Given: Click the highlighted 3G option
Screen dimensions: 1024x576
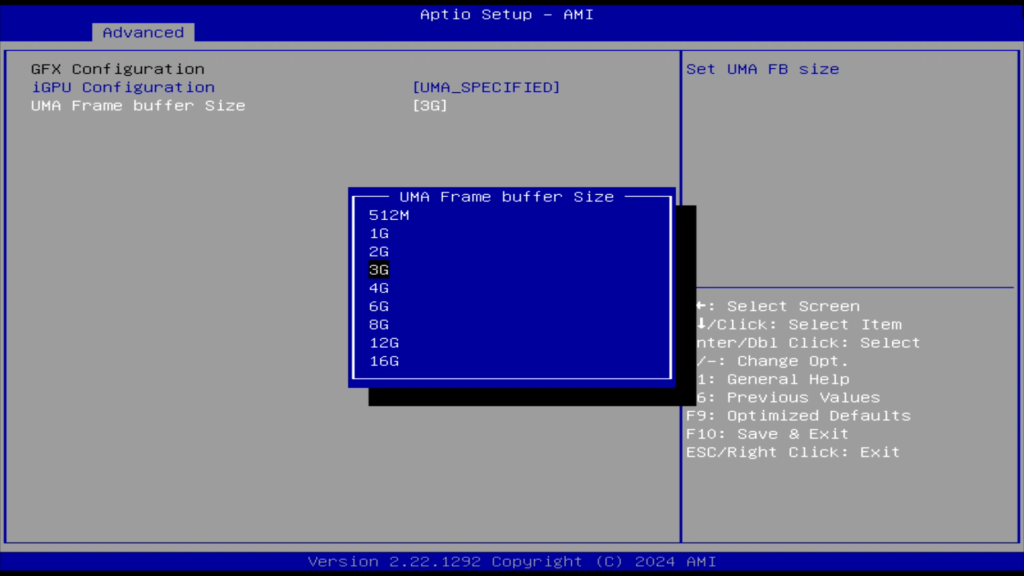Looking at the screenshot, I should point(379,270).
